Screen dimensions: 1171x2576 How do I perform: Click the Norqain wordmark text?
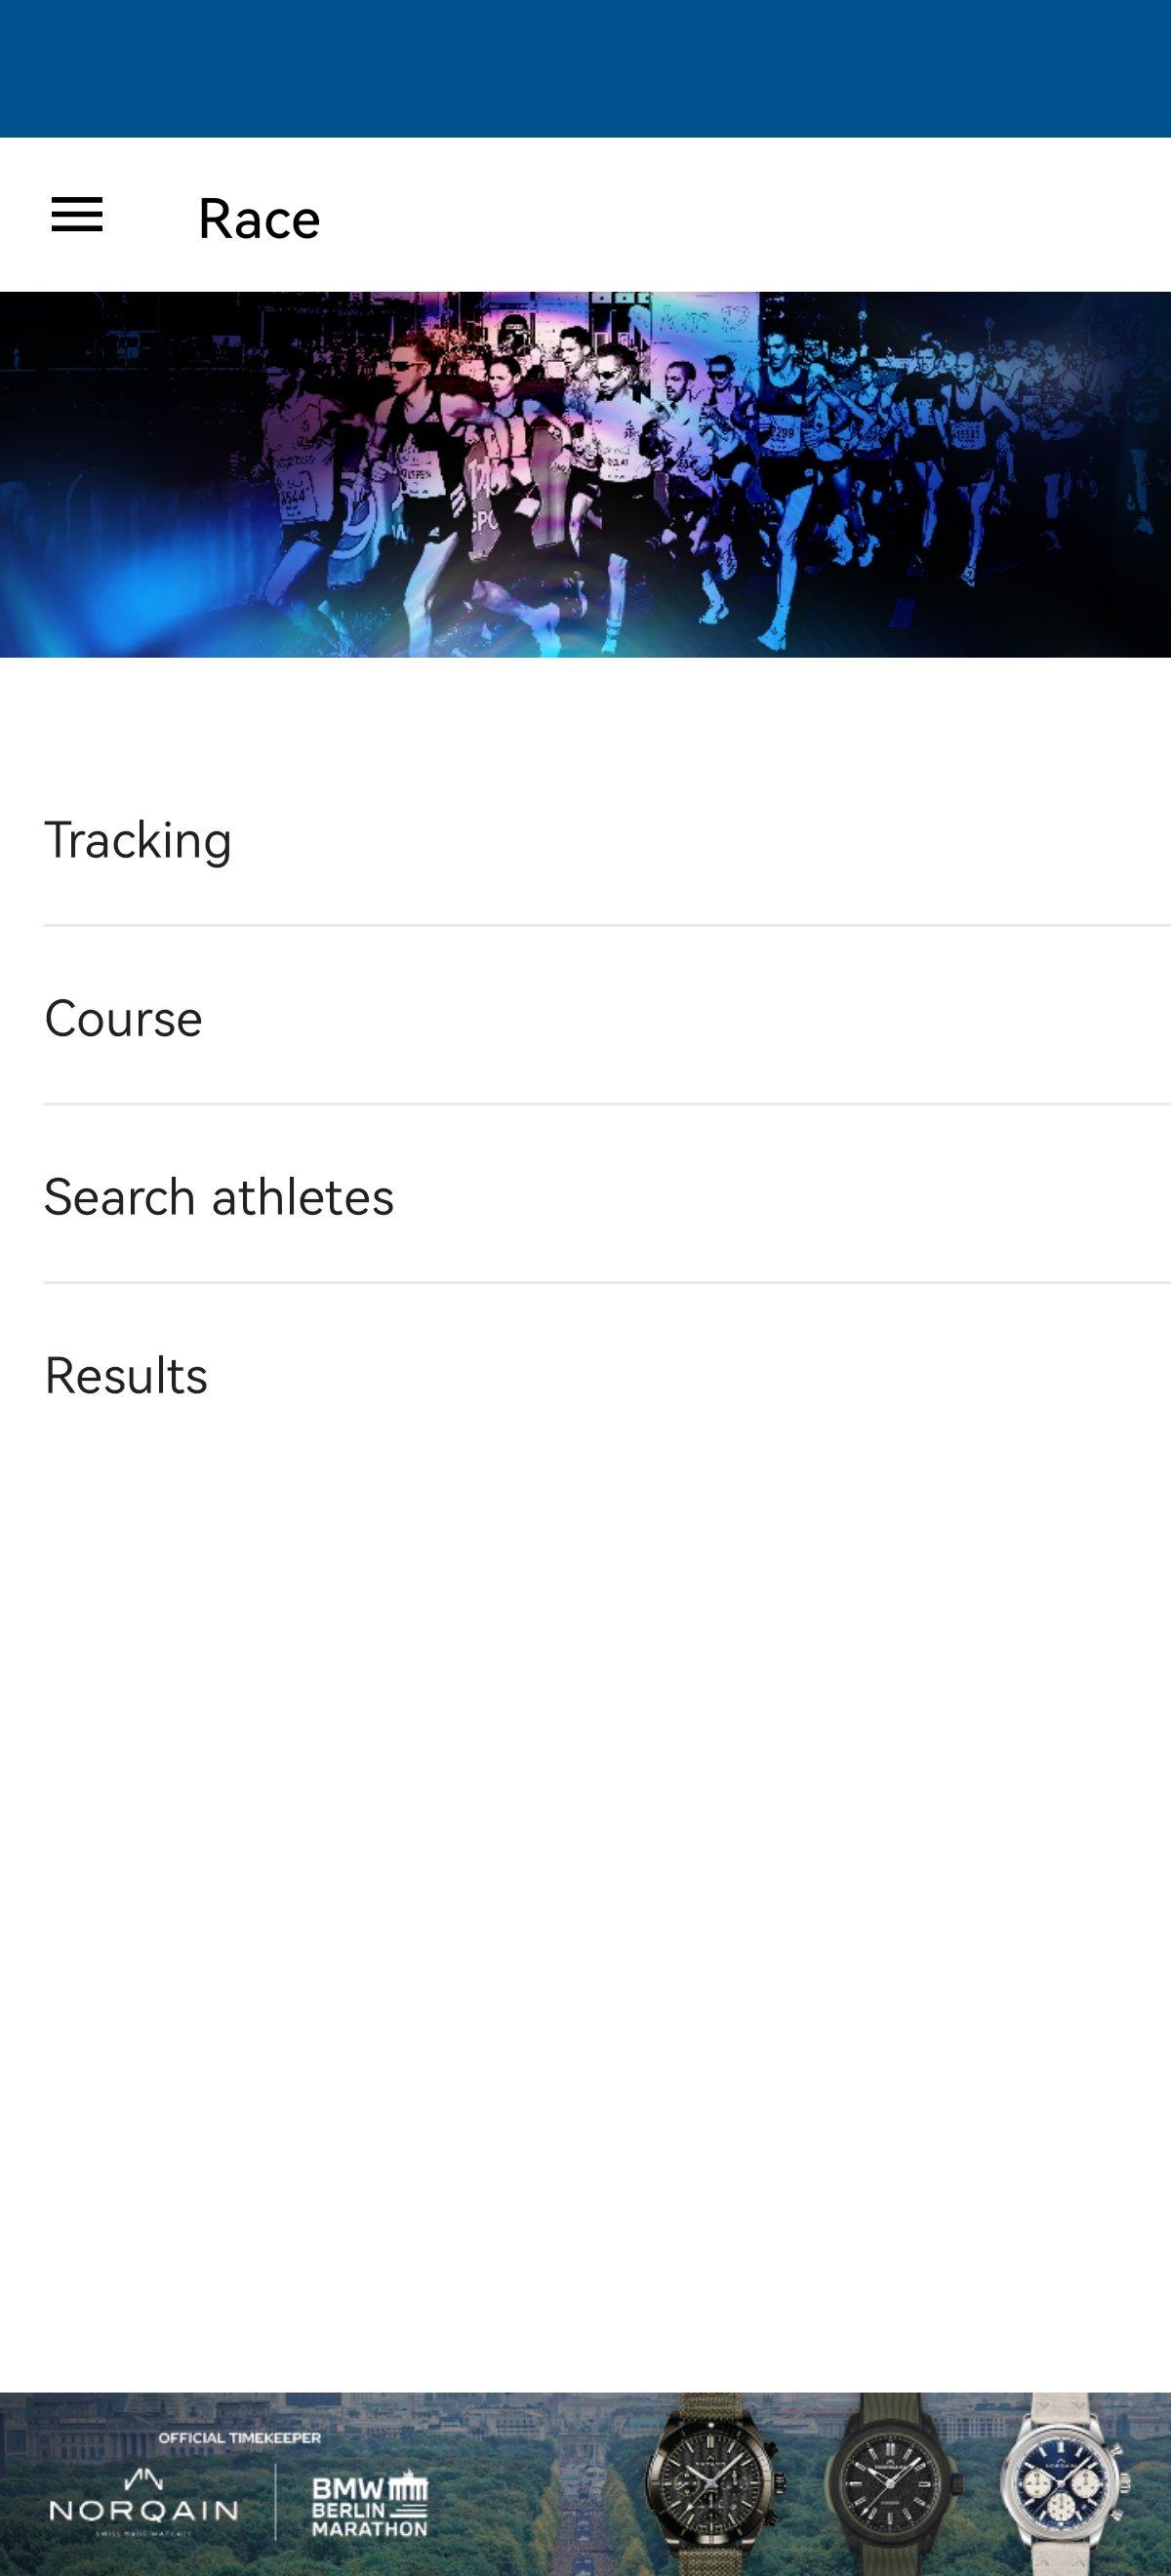click(x=144, y=2510)
